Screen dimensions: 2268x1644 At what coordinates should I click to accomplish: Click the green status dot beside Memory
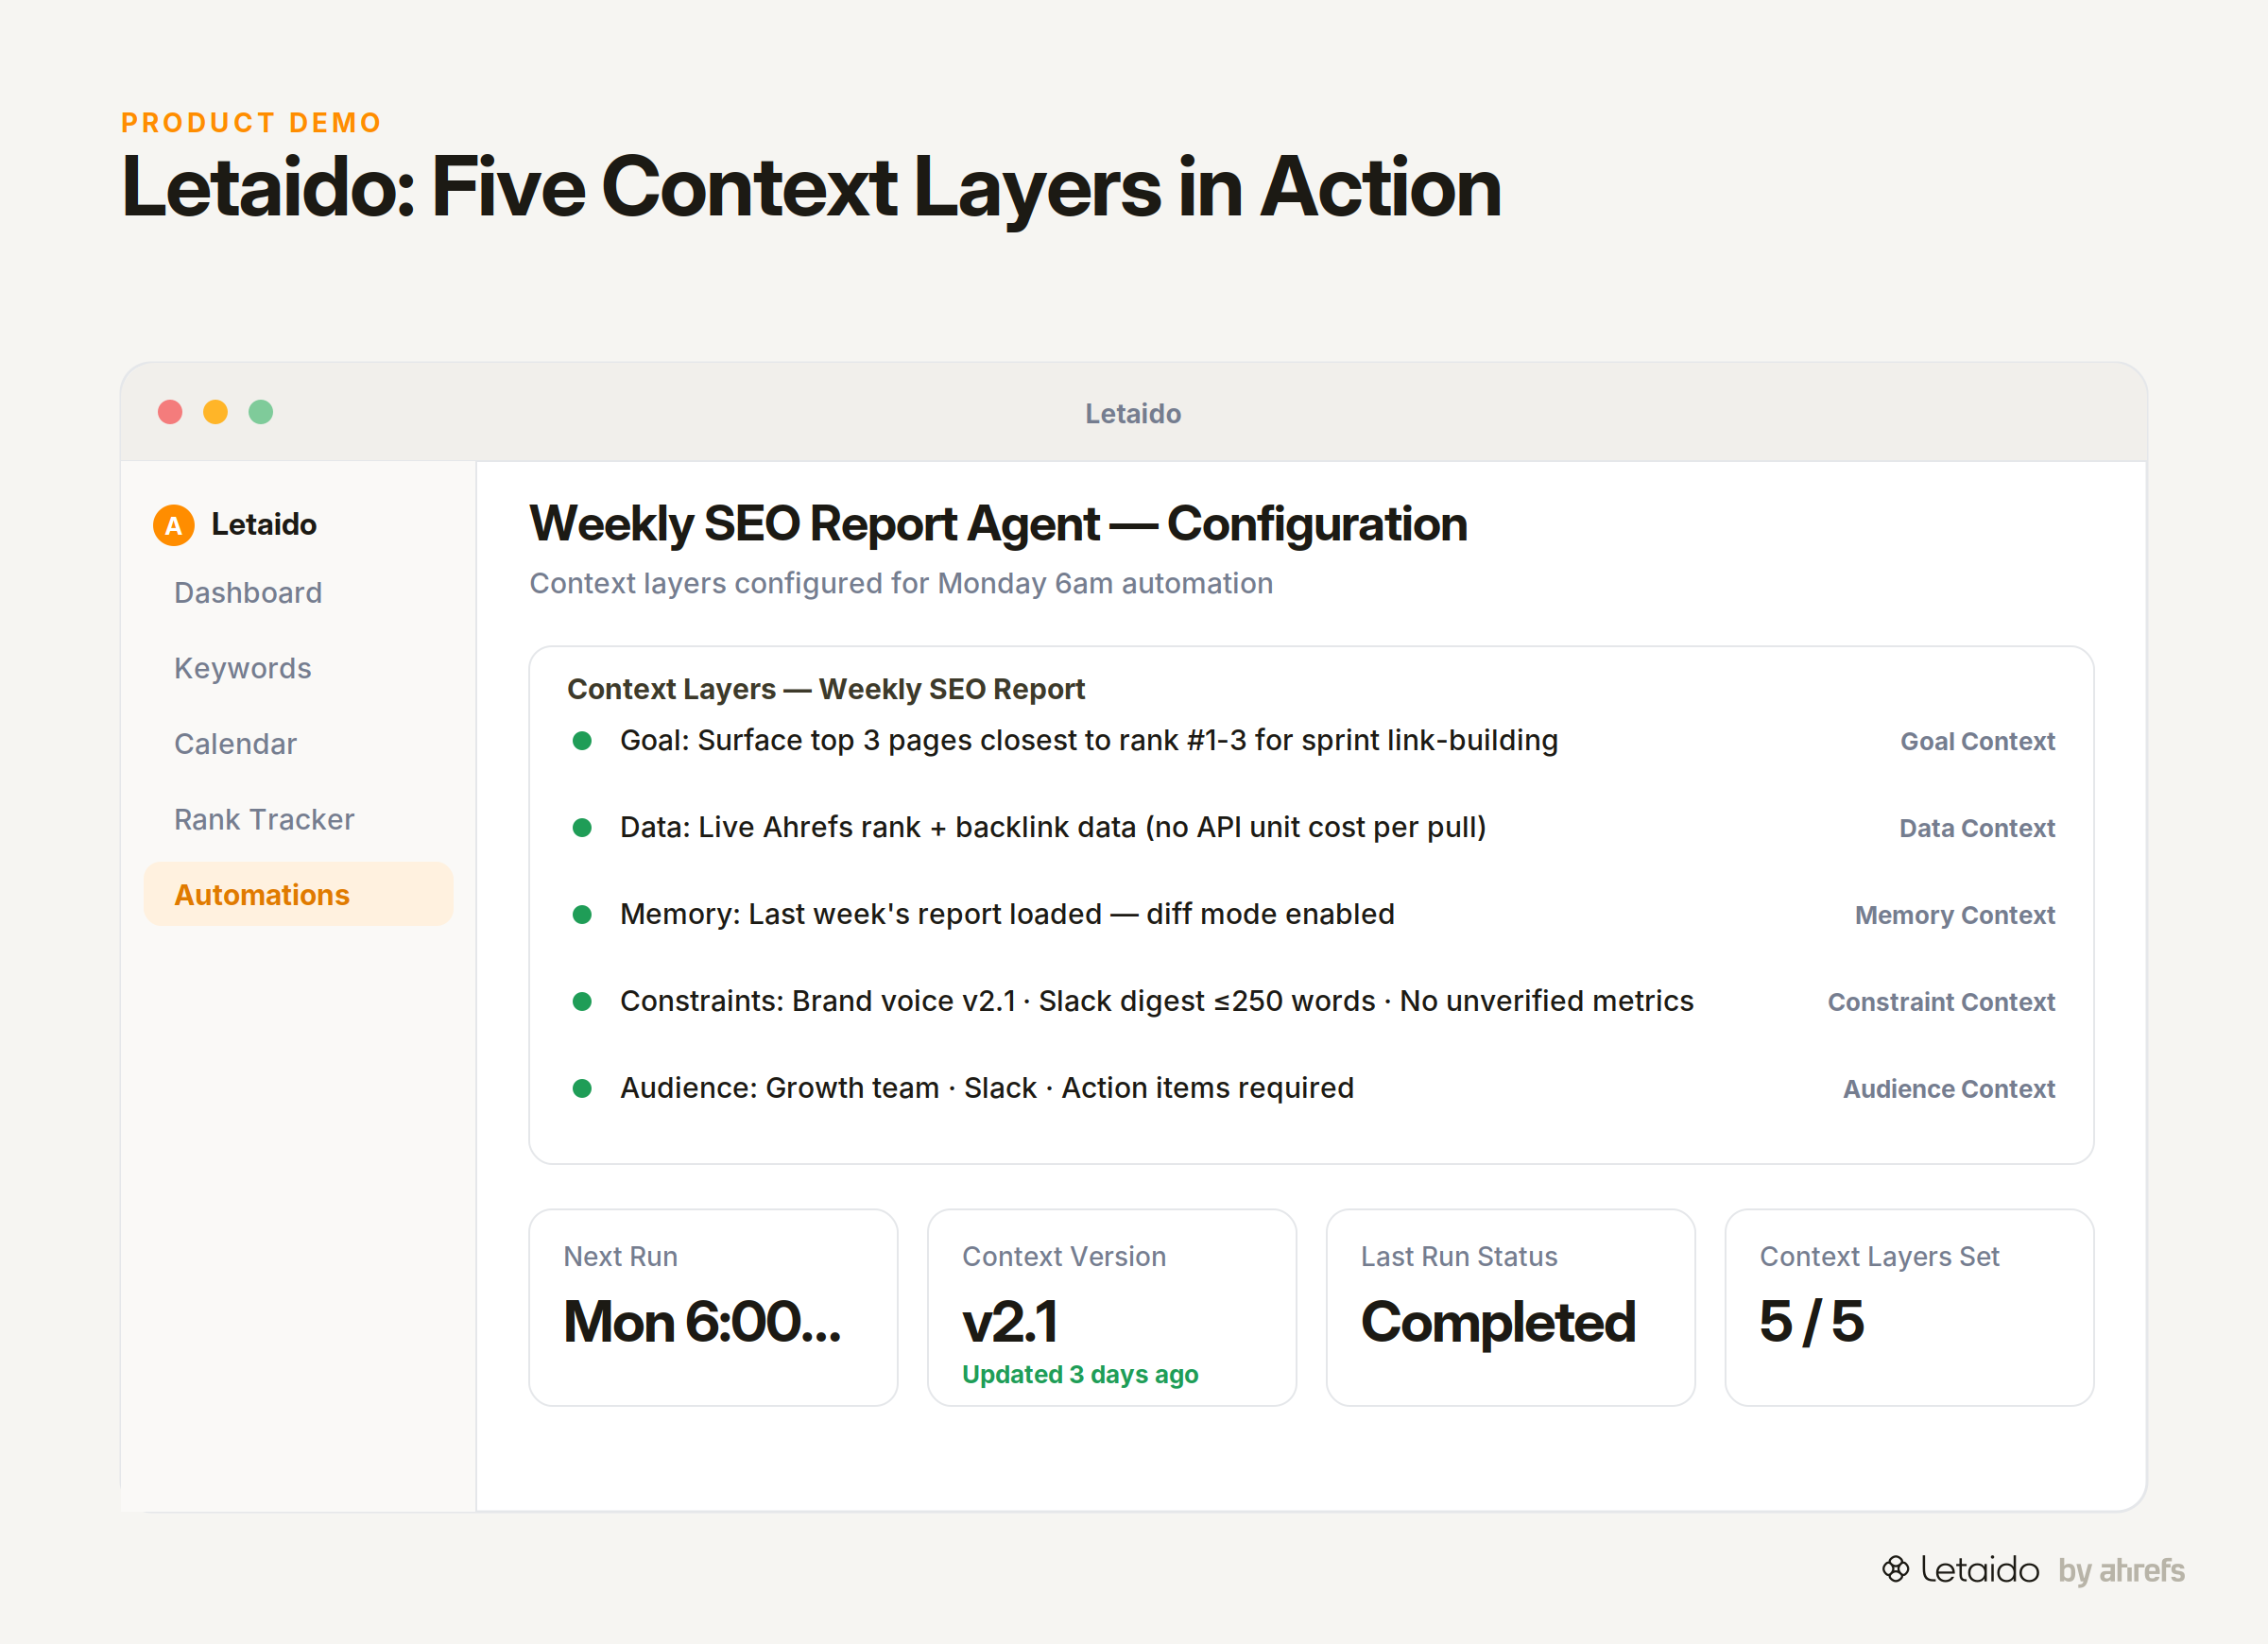[582, 915]
